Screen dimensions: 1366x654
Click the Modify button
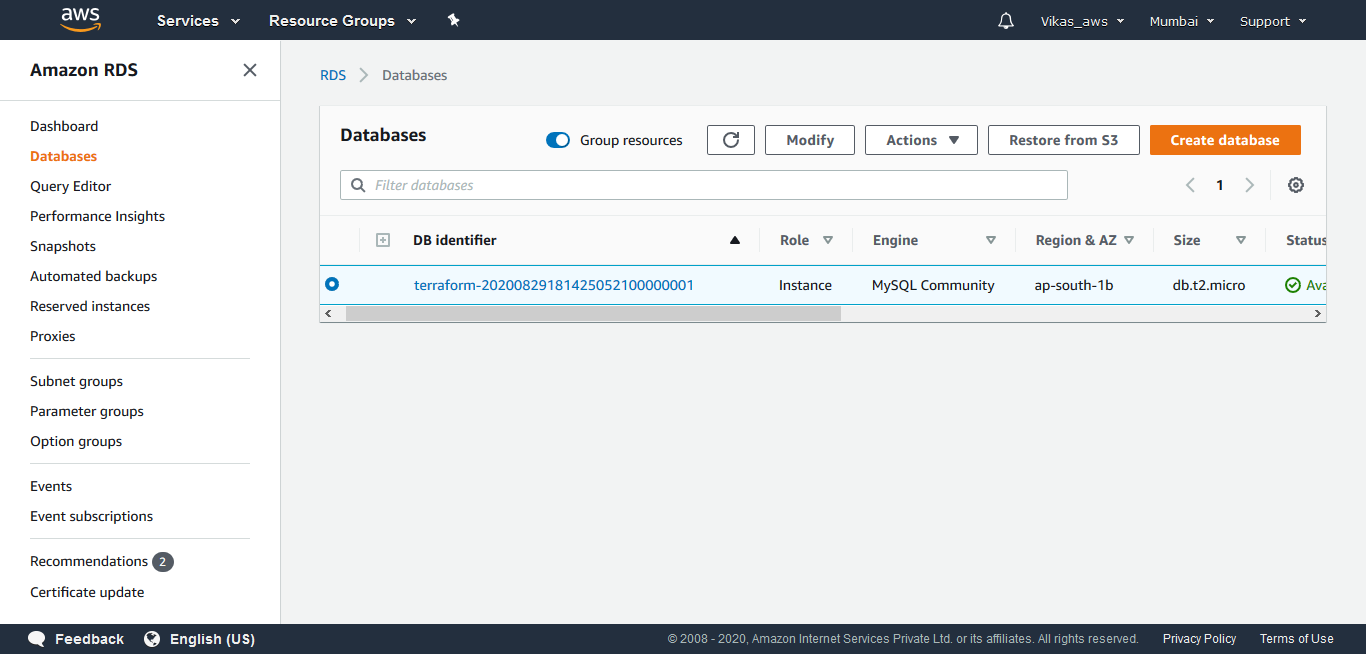tap(810, 140)
